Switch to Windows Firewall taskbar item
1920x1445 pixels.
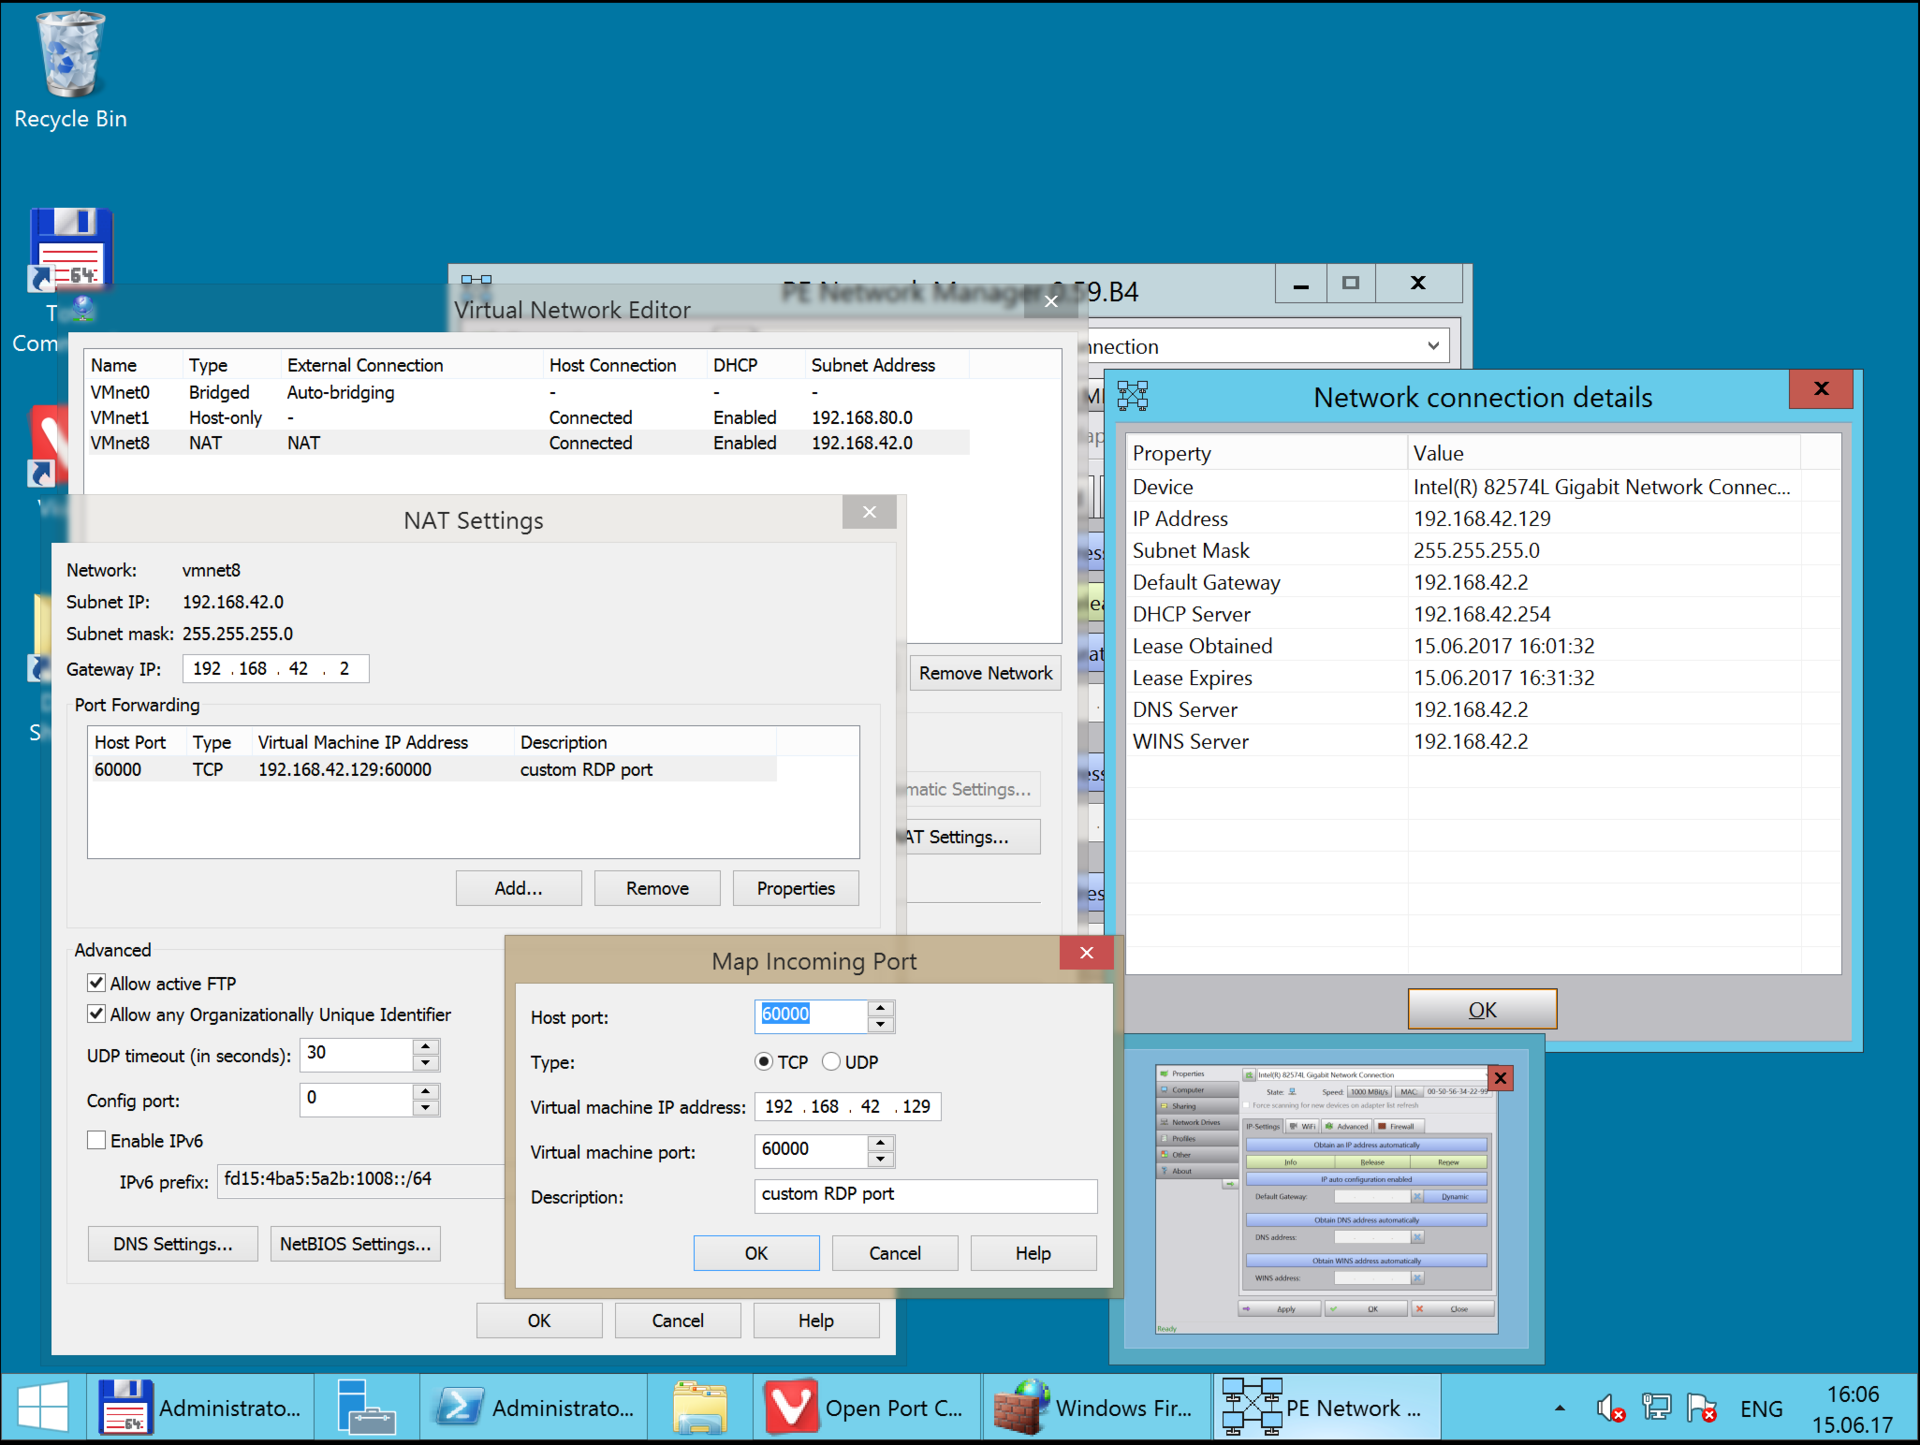click(x=1096, y=1407)
